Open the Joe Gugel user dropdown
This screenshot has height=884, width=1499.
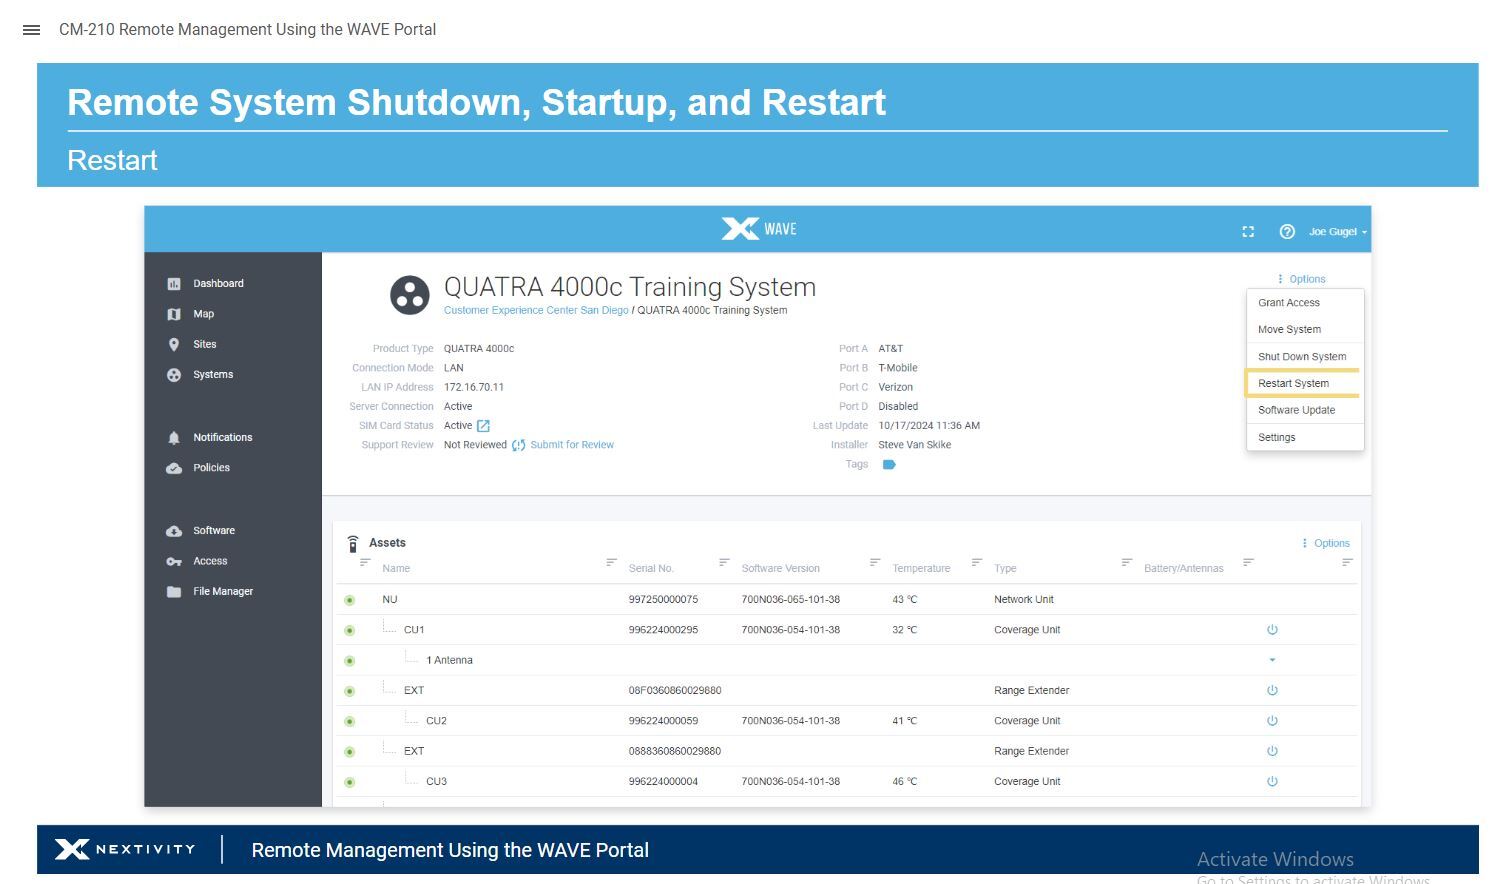pyautogui.click(x=1337, y=232)
